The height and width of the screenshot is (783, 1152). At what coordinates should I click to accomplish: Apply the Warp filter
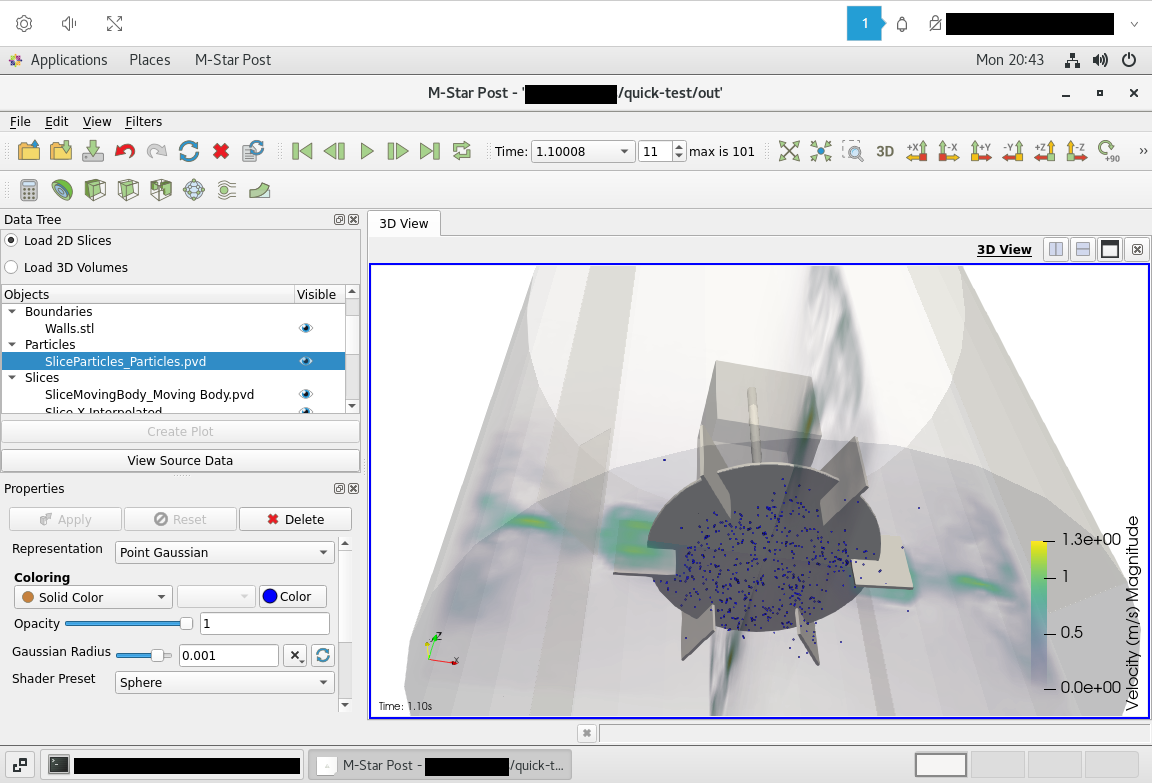(x=259, y=190)
